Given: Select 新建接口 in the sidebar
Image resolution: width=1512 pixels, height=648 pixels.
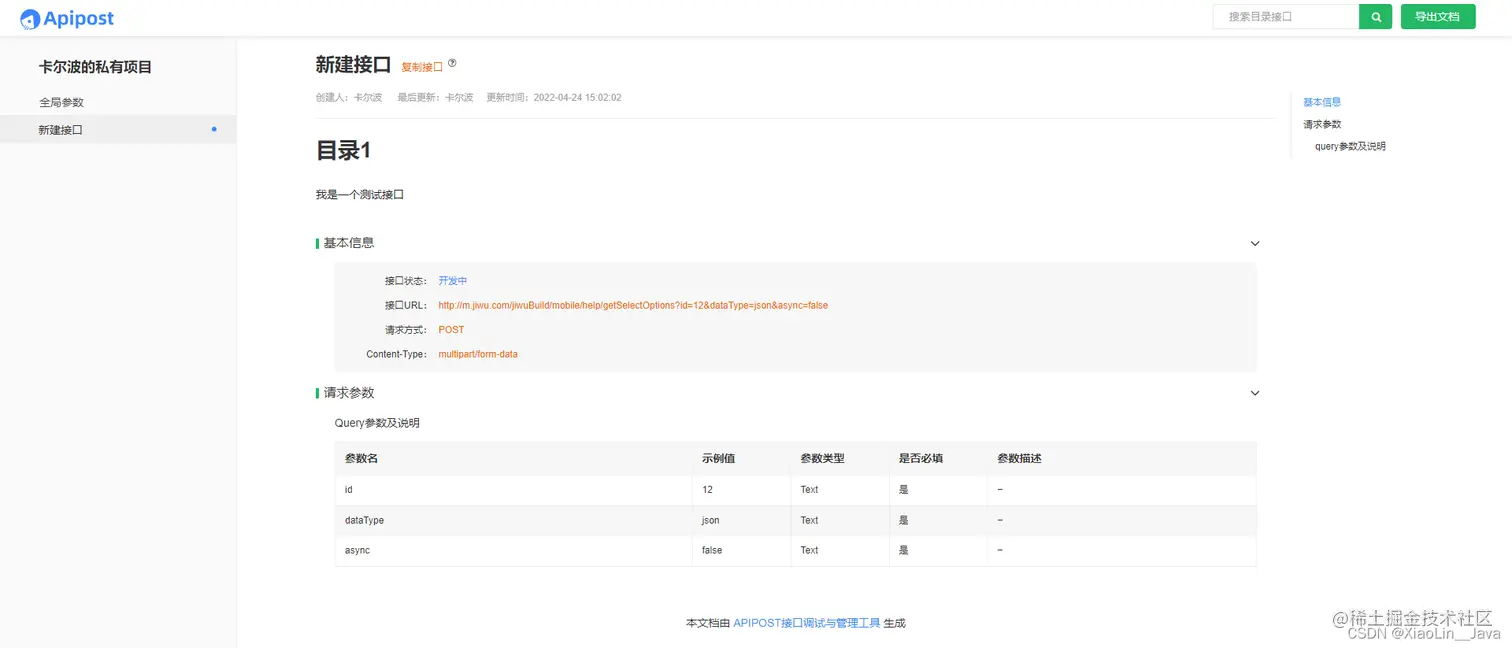Looking at the screenshot, I should pyautogui.click(x=118, y=129).
